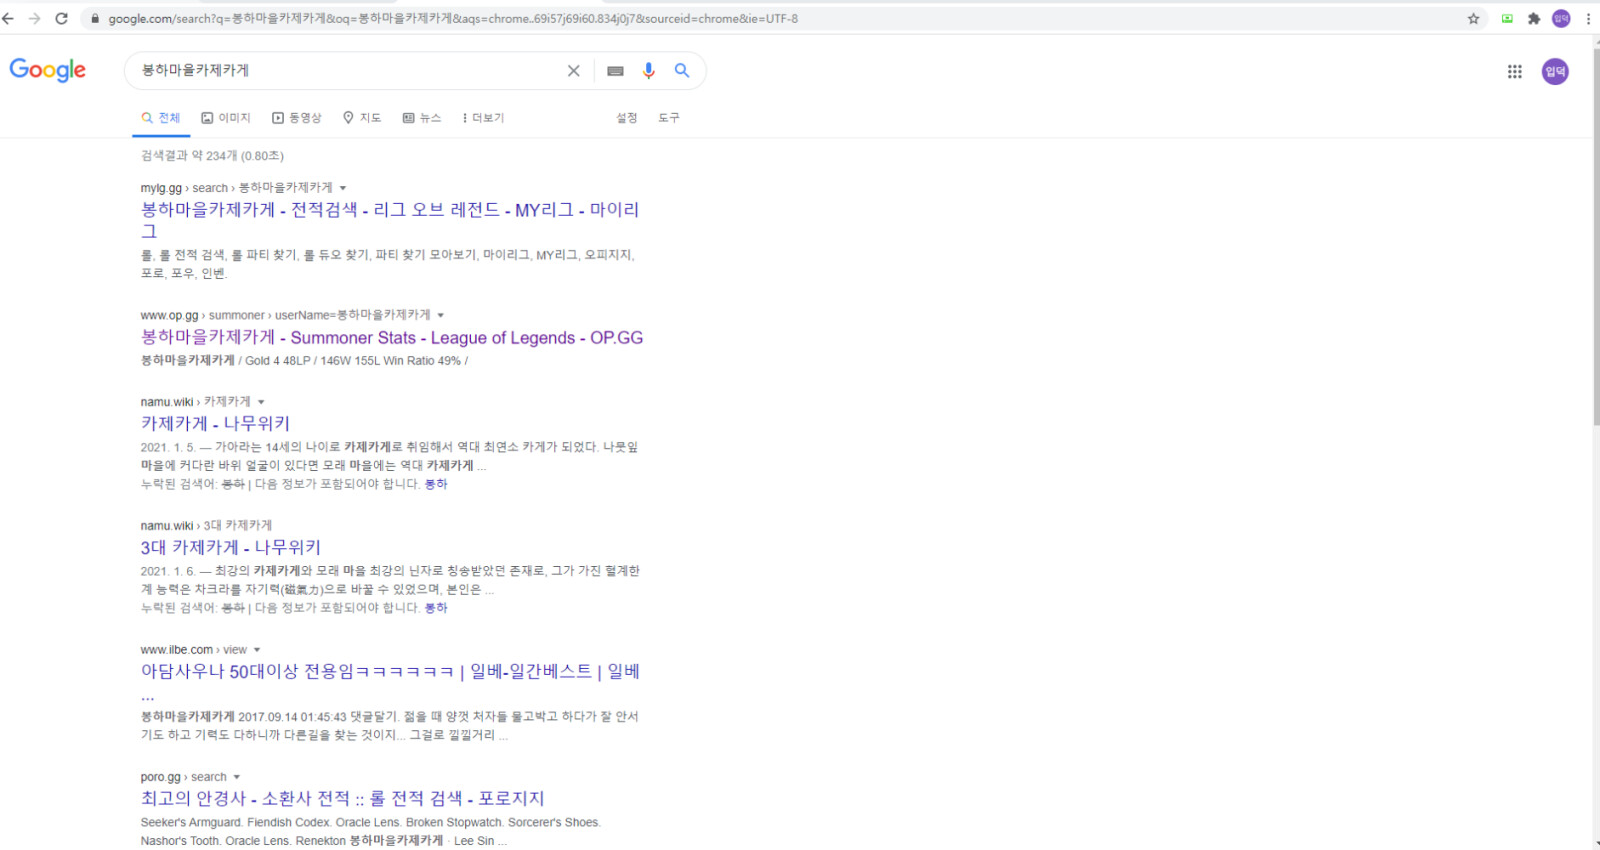Image resolution: width=1600 pixels, height=850 pixels.
Task: Clear the search box with X icon
Action: (x=573, y=71)
